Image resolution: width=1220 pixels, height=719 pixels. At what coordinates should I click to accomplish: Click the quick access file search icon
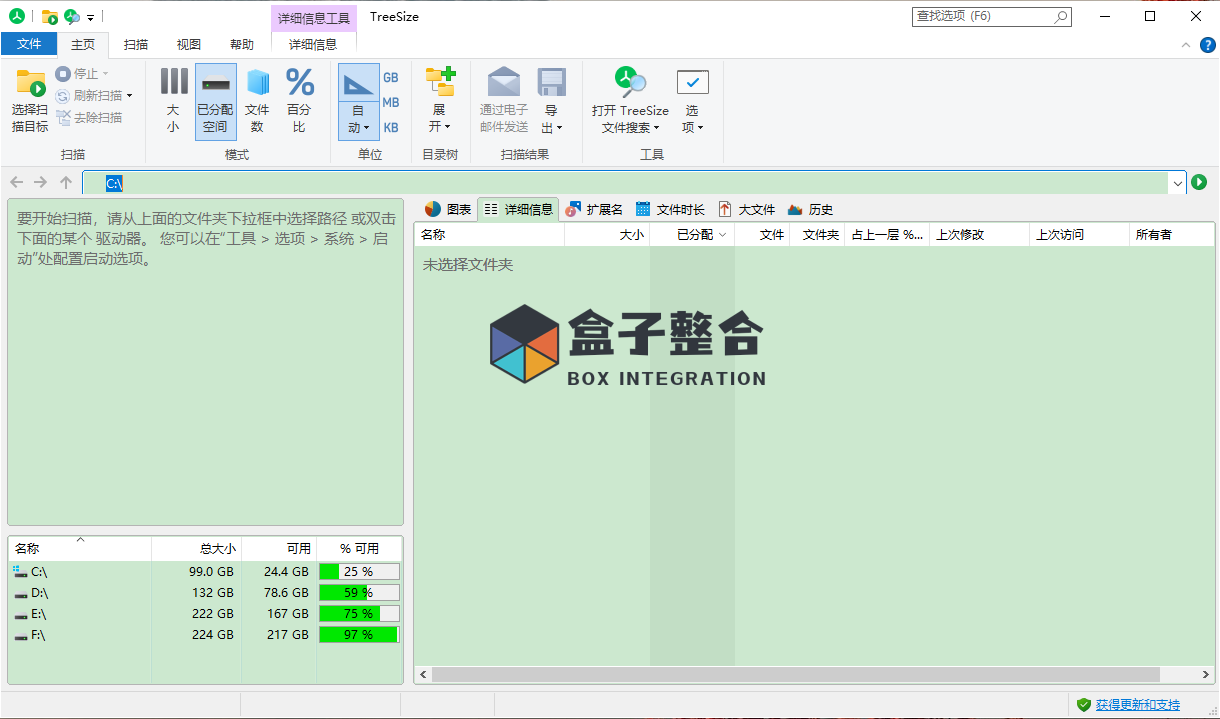tap(72, 16)
